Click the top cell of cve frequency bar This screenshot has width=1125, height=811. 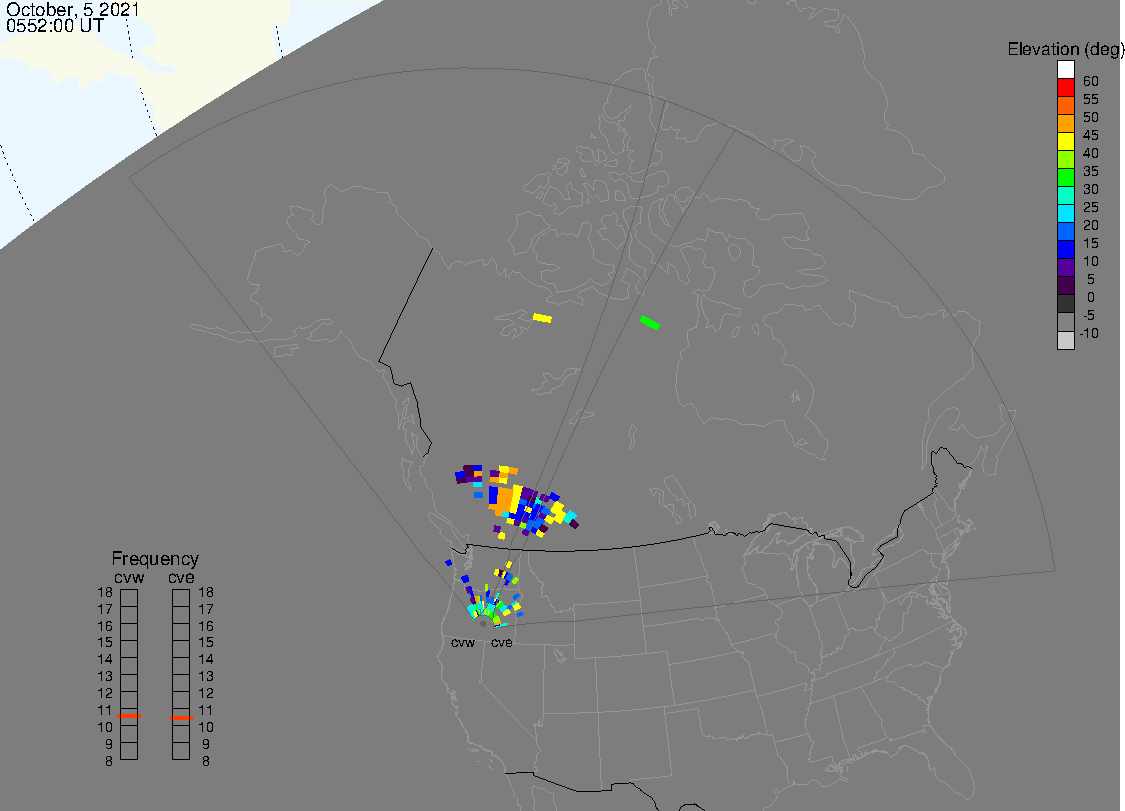pos(181,598)
